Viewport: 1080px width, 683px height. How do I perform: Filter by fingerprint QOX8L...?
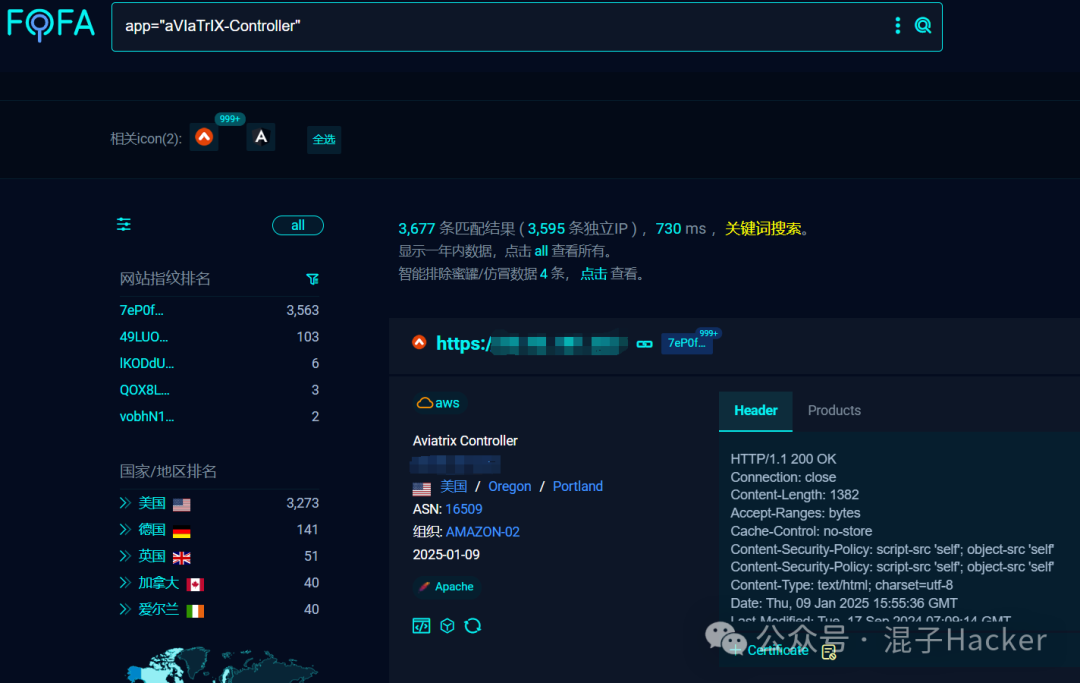tap(145, 390)
